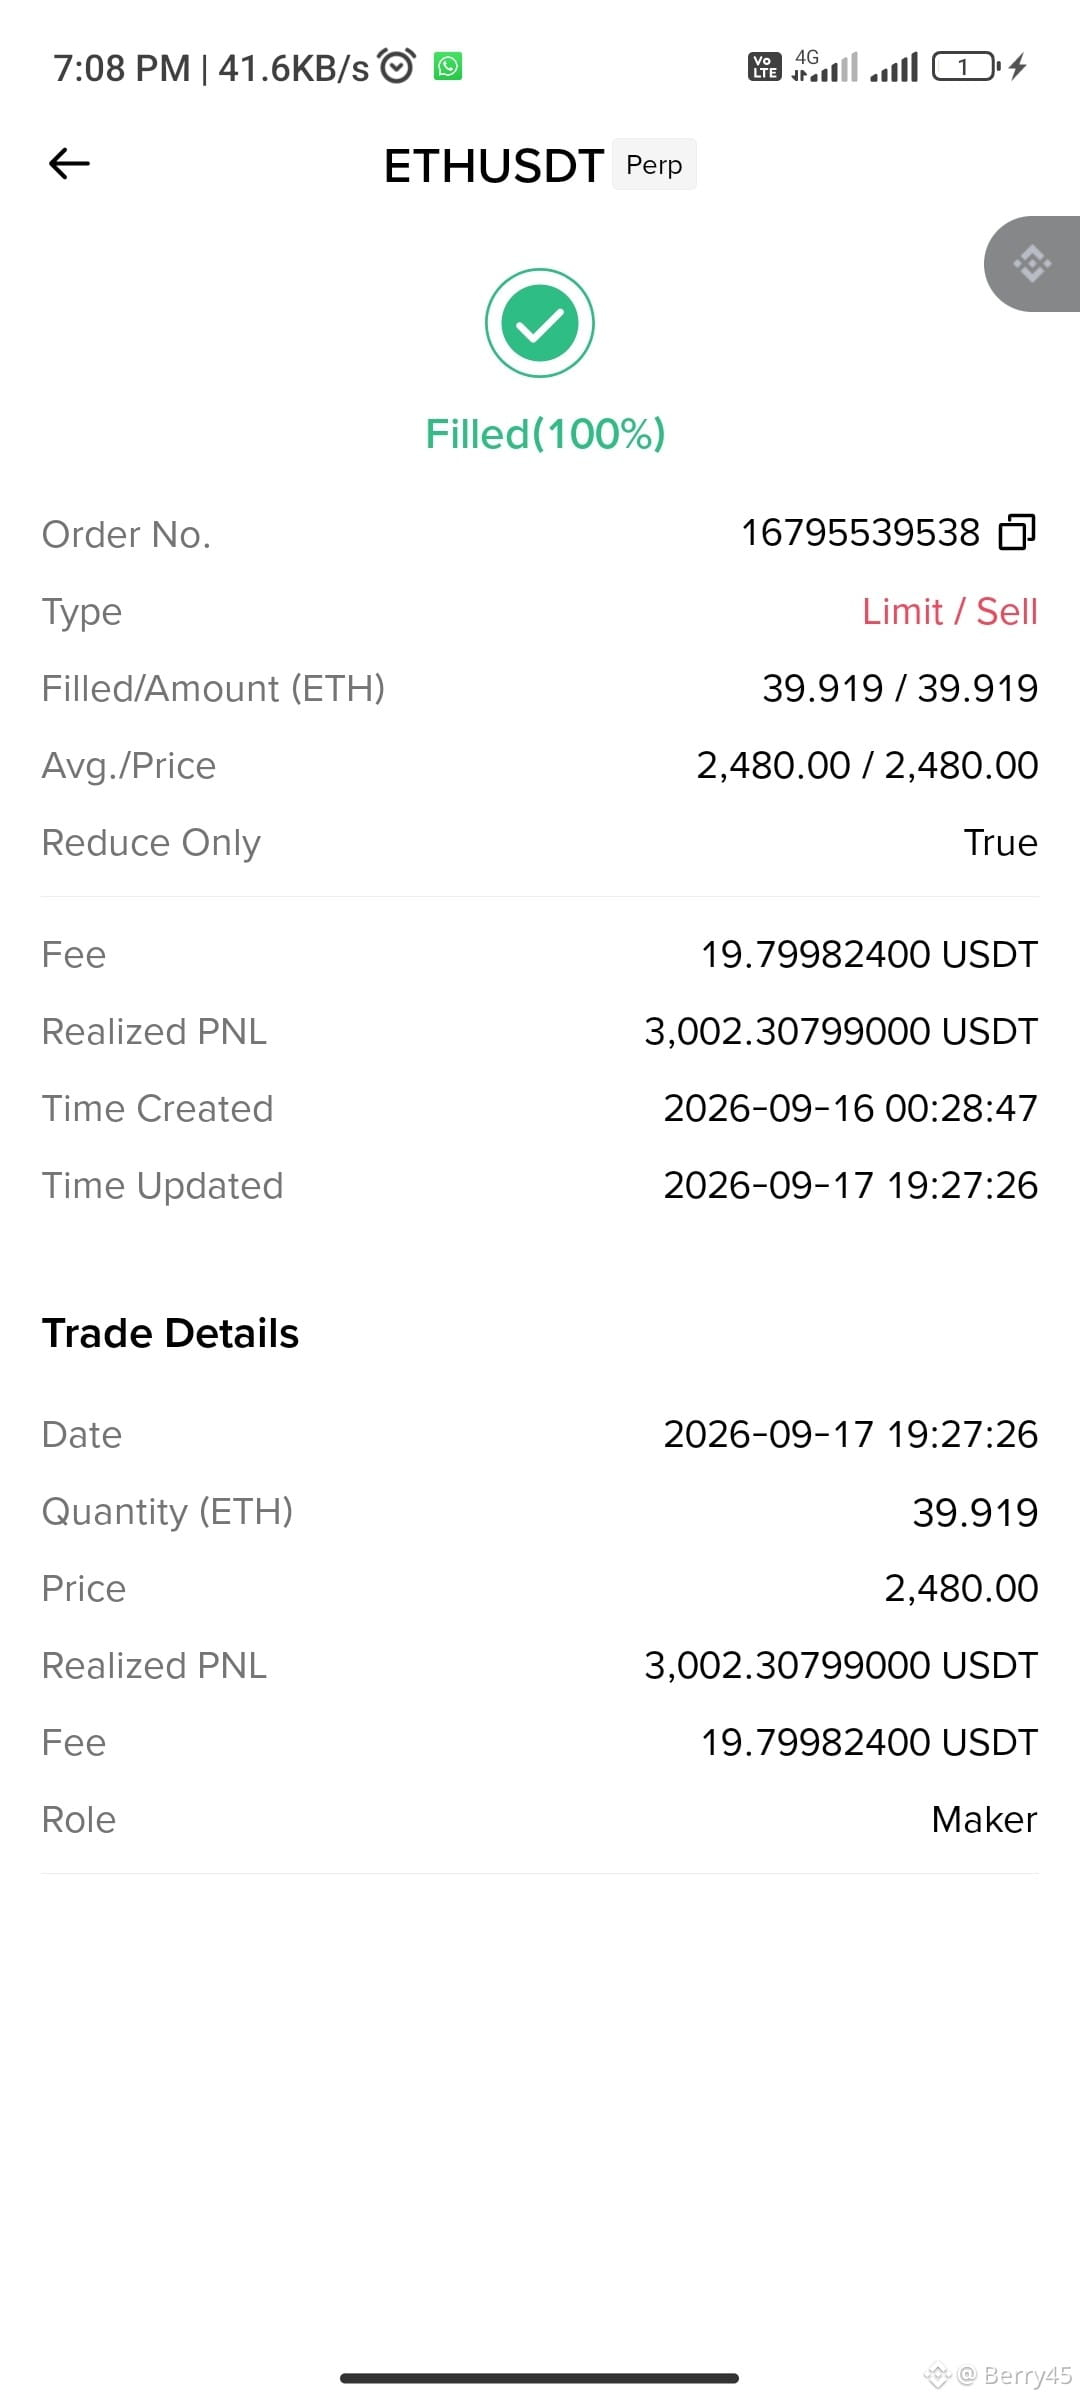
Task: Tap the ETHUSDT pair title
Action: pyautogui.click(x=494, y=166)
